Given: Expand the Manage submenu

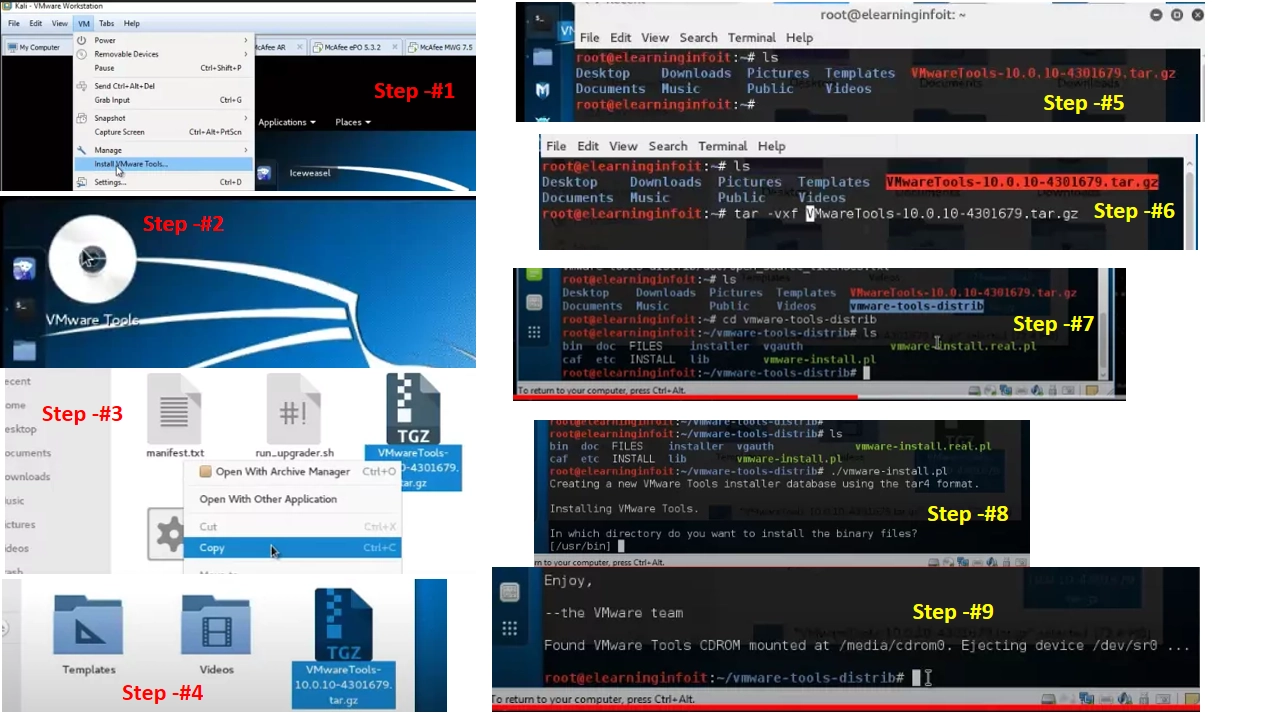Looking at the screenshot, I should point(165,150).
